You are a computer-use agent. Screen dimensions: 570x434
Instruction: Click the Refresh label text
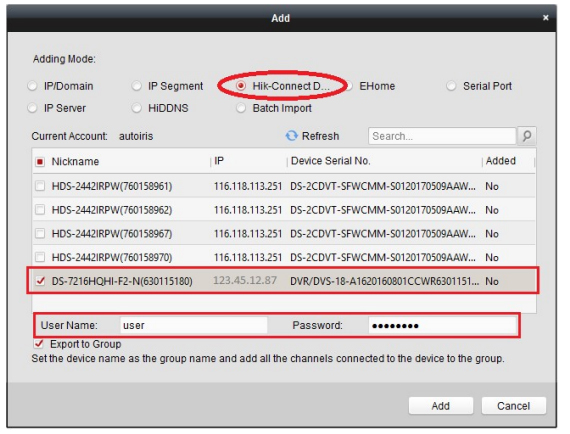(321, 136)
